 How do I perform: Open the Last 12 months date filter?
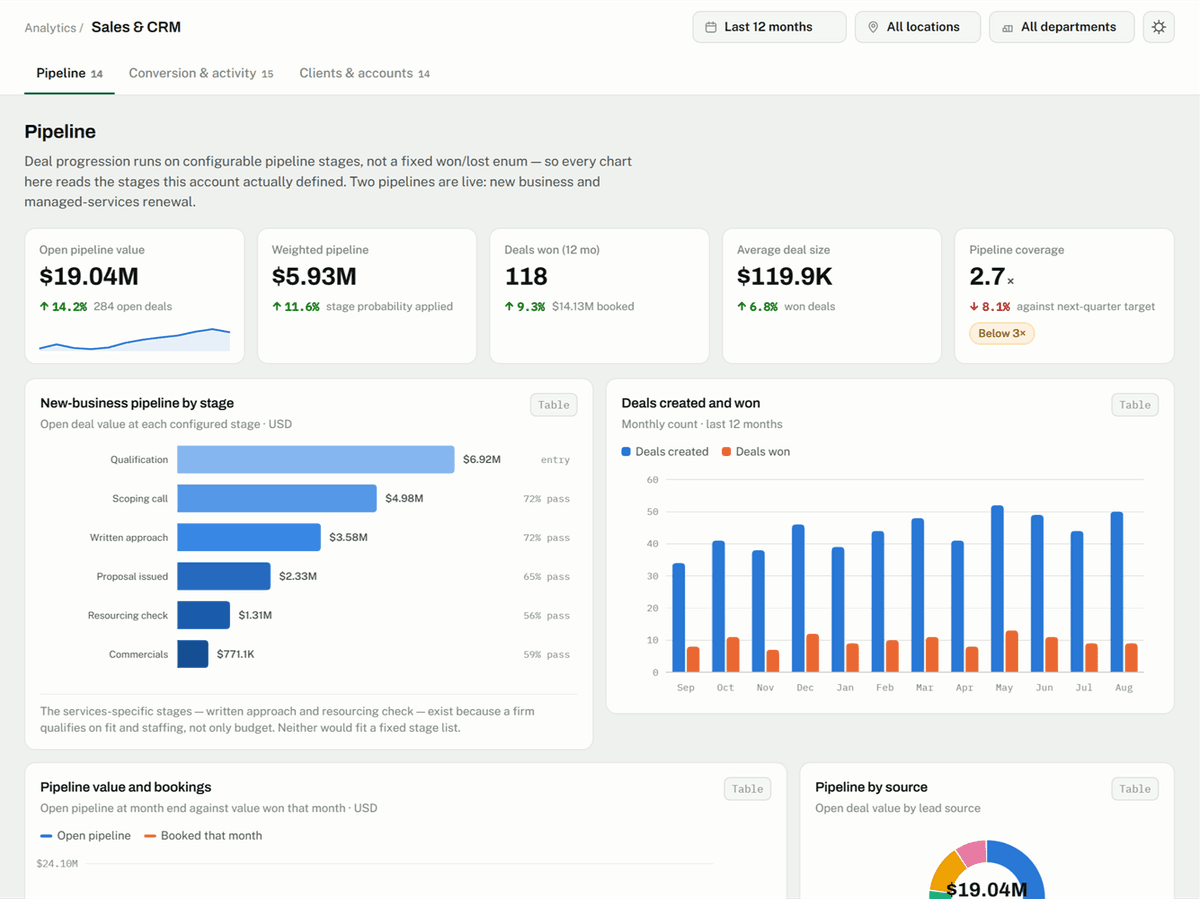pos(769,27)
